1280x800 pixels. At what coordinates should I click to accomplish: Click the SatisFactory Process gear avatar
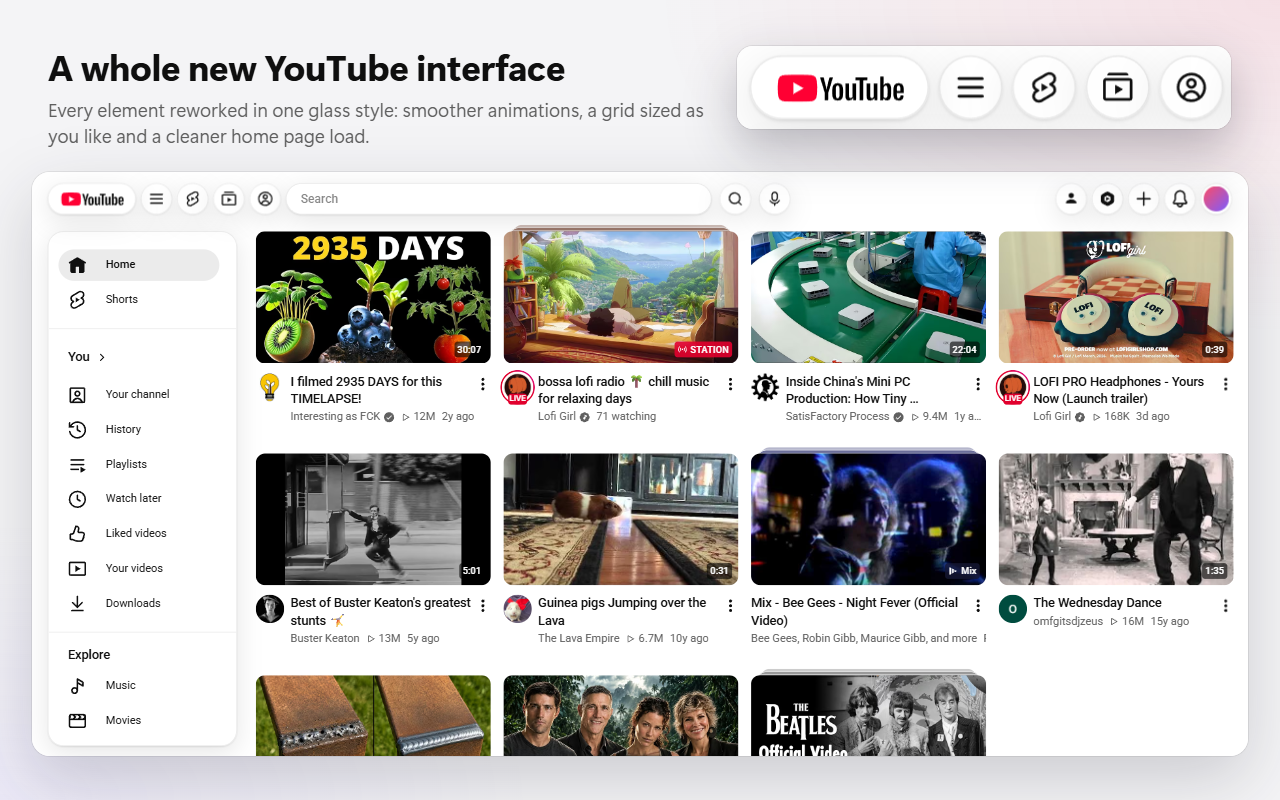coord(765,387)
